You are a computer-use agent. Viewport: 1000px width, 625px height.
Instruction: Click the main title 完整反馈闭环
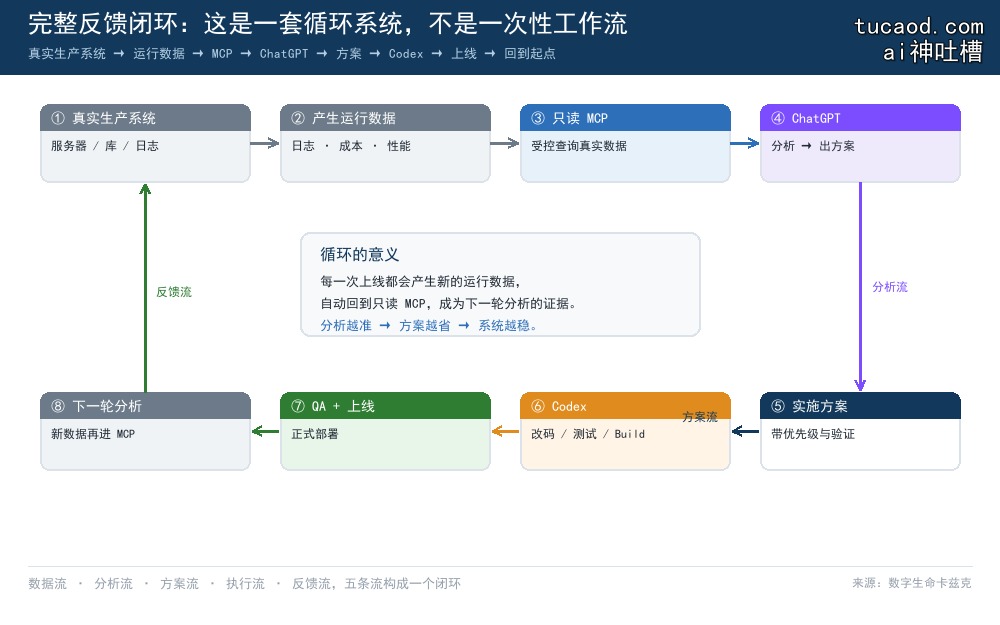point(103,24)
